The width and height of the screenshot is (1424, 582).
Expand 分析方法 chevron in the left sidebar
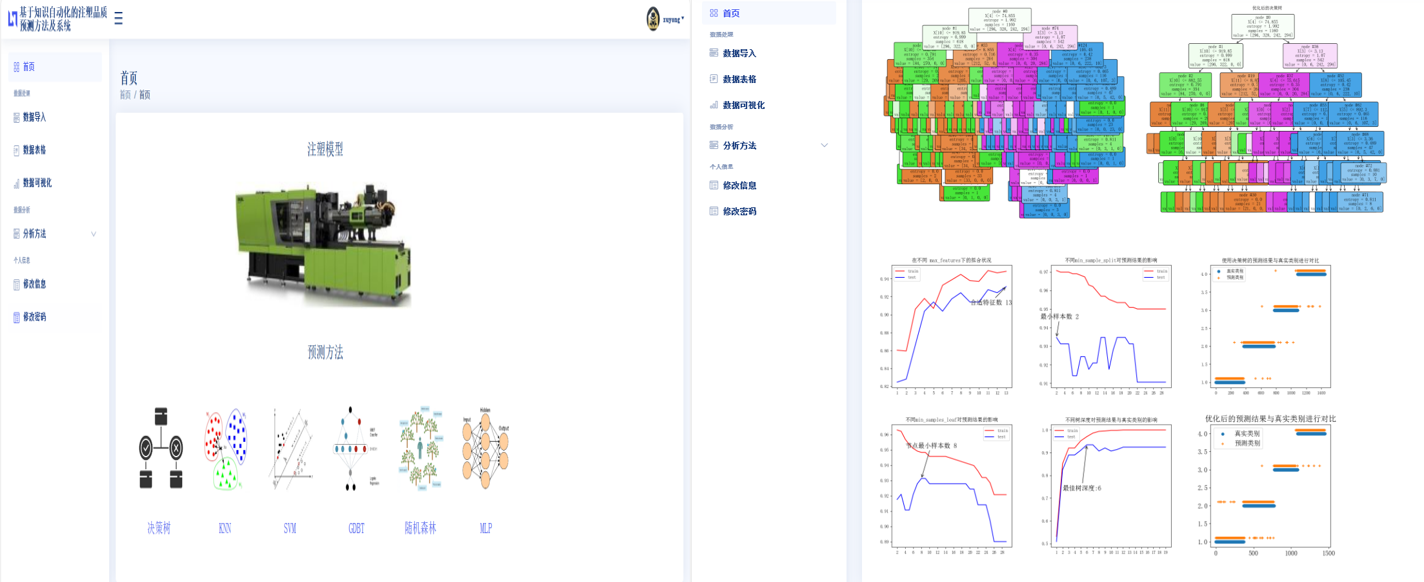pos(94,234)
